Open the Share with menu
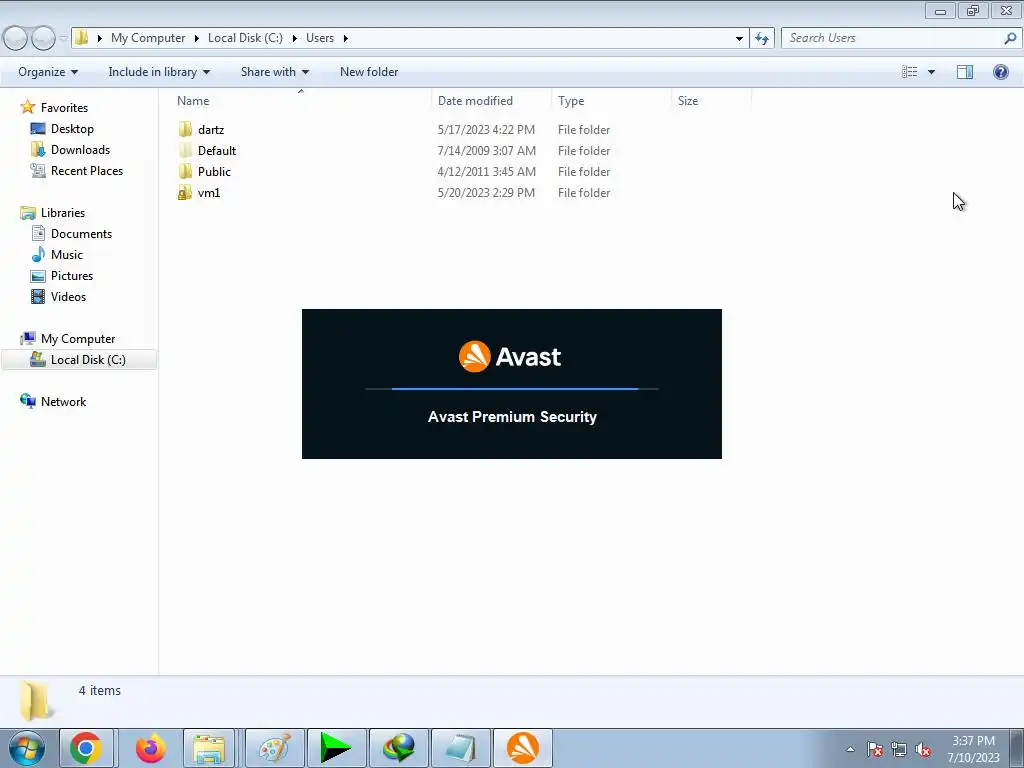Screen dimensions: 1024x768 (x=274, y=72)
